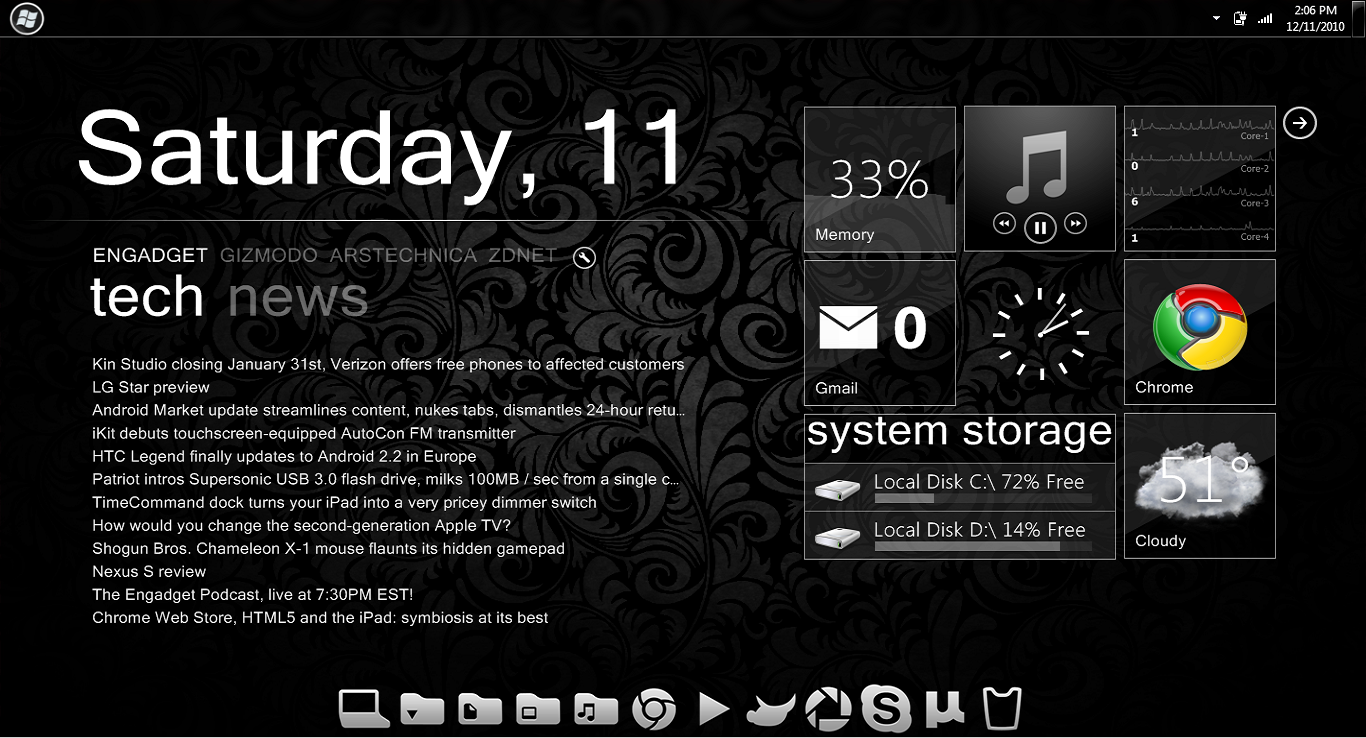Show hidden system tray icons
This screenshot has width=1366, height=738.
click(x=1216, y=18)
